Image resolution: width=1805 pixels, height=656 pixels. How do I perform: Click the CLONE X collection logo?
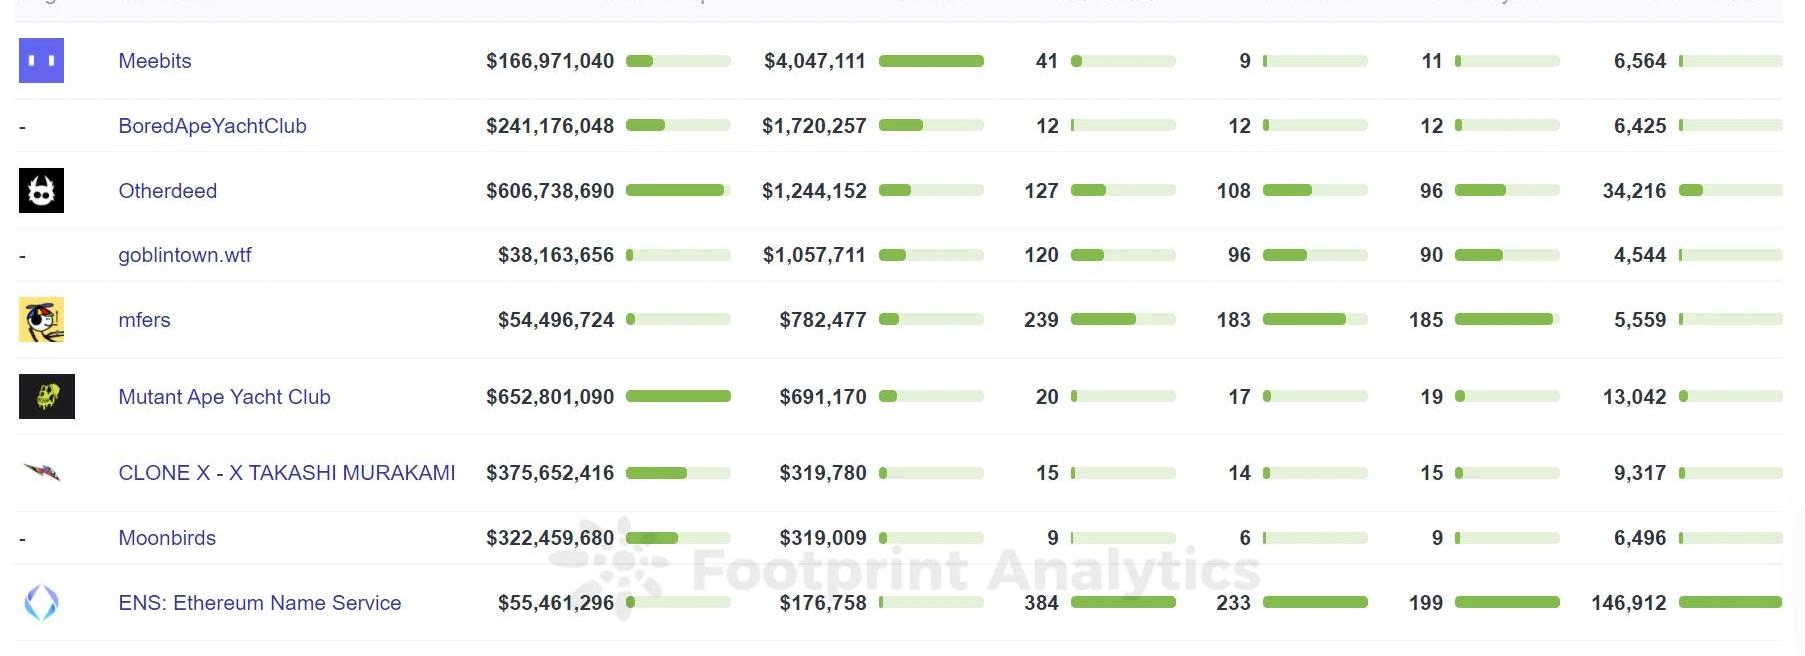41,472
